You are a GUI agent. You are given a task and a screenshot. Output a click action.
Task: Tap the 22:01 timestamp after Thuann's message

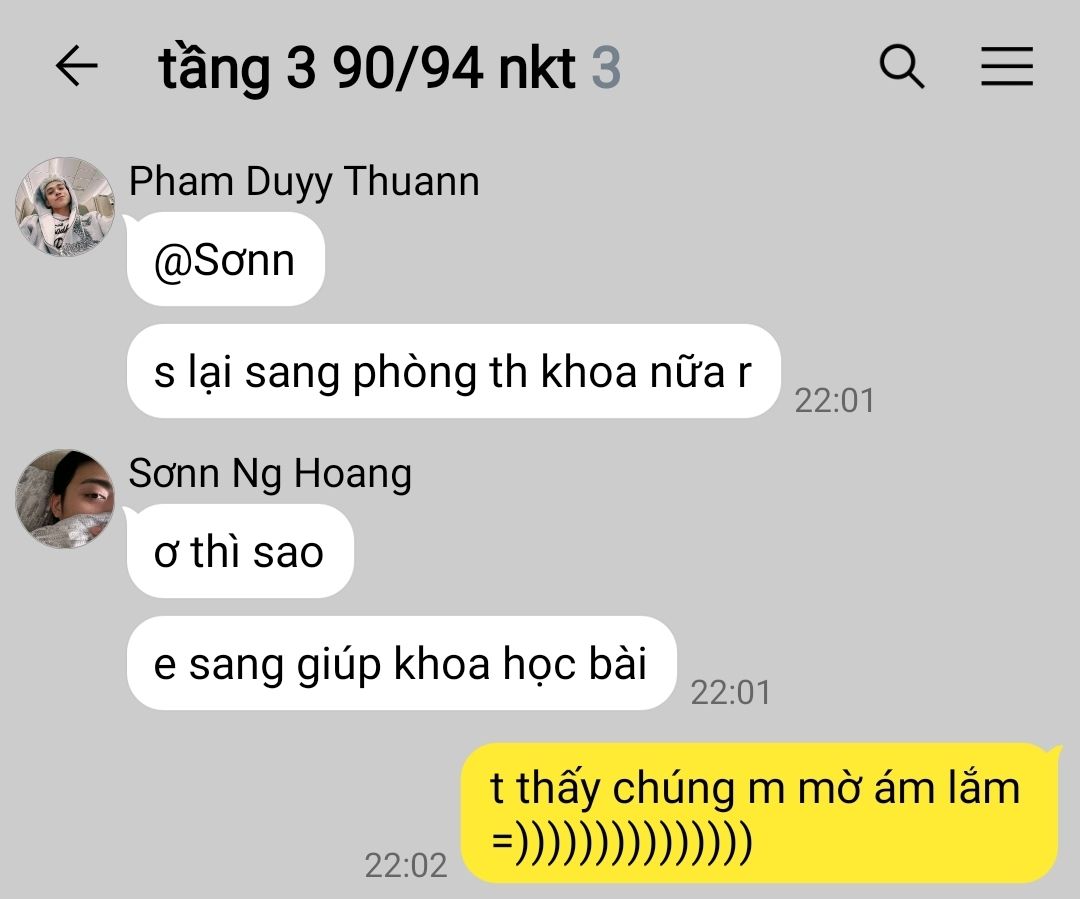[x=834, y=400]
